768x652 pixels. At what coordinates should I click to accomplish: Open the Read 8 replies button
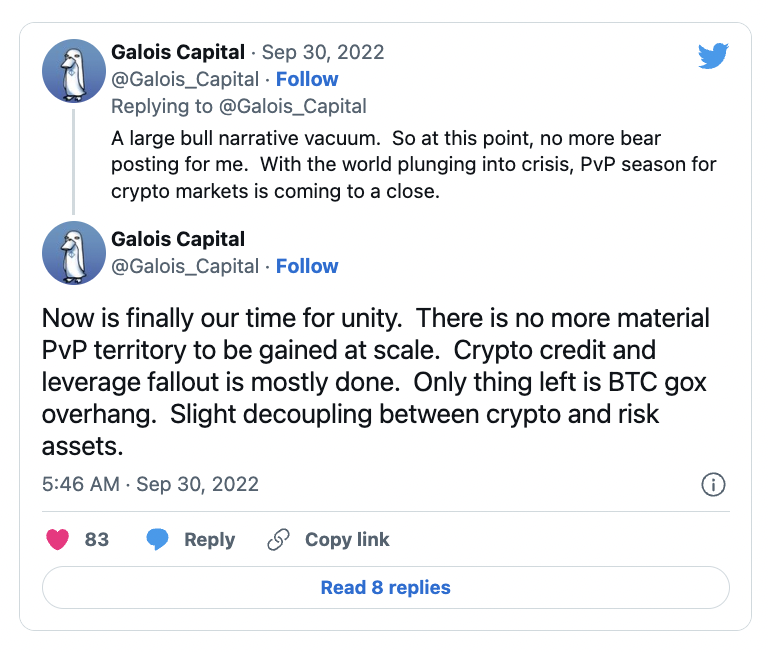tap(385, 587)
